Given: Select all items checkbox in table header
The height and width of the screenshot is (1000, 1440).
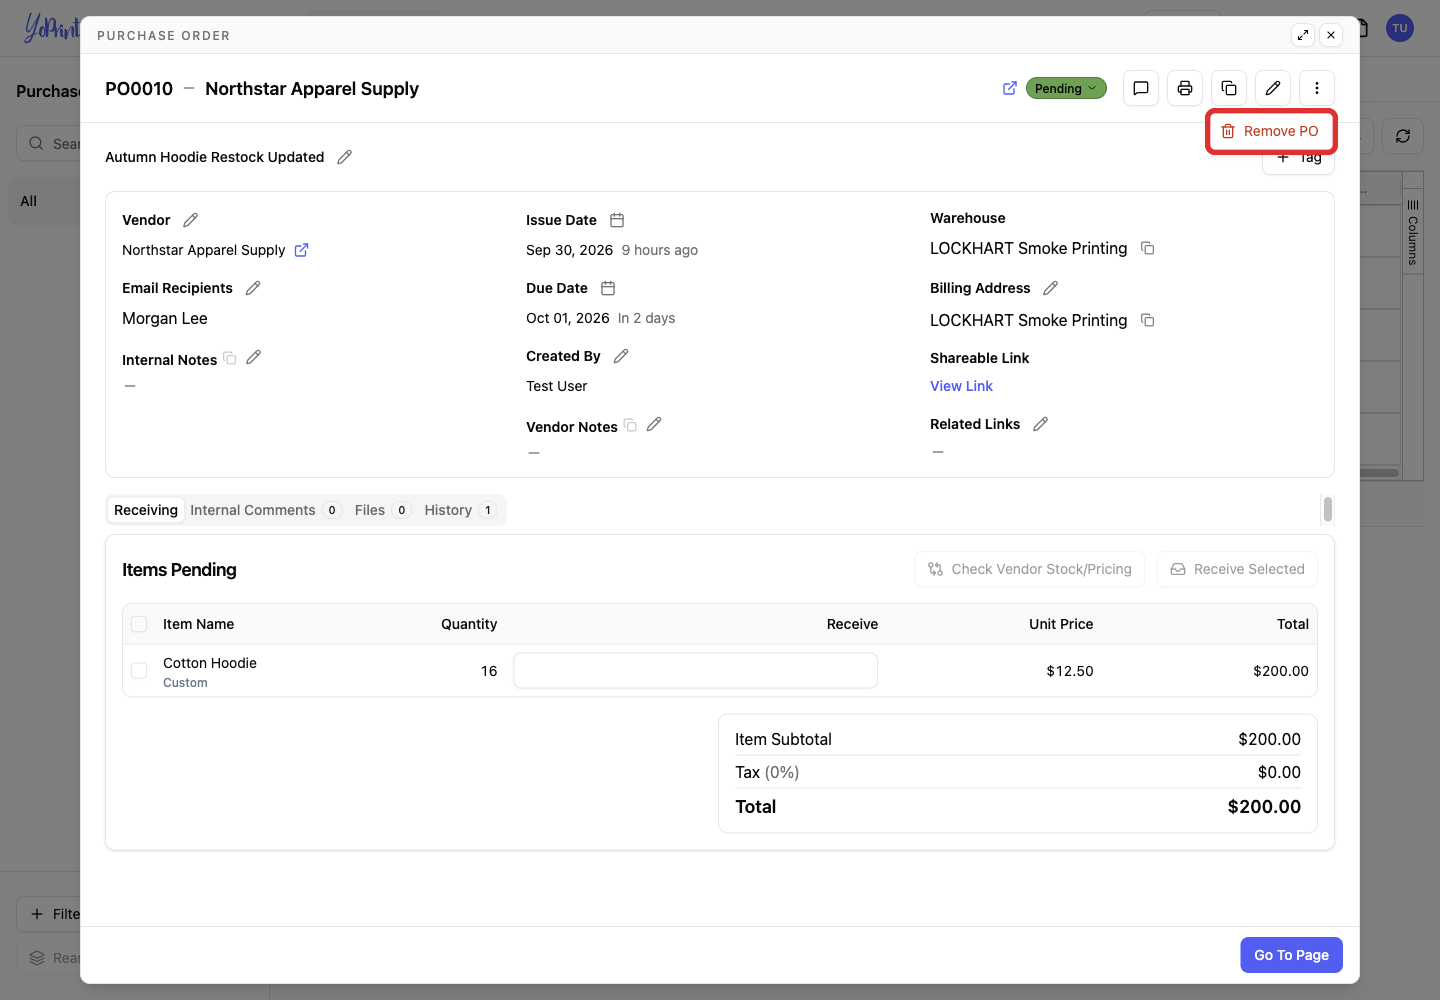Looking at the screenshot, I should 139,624.
